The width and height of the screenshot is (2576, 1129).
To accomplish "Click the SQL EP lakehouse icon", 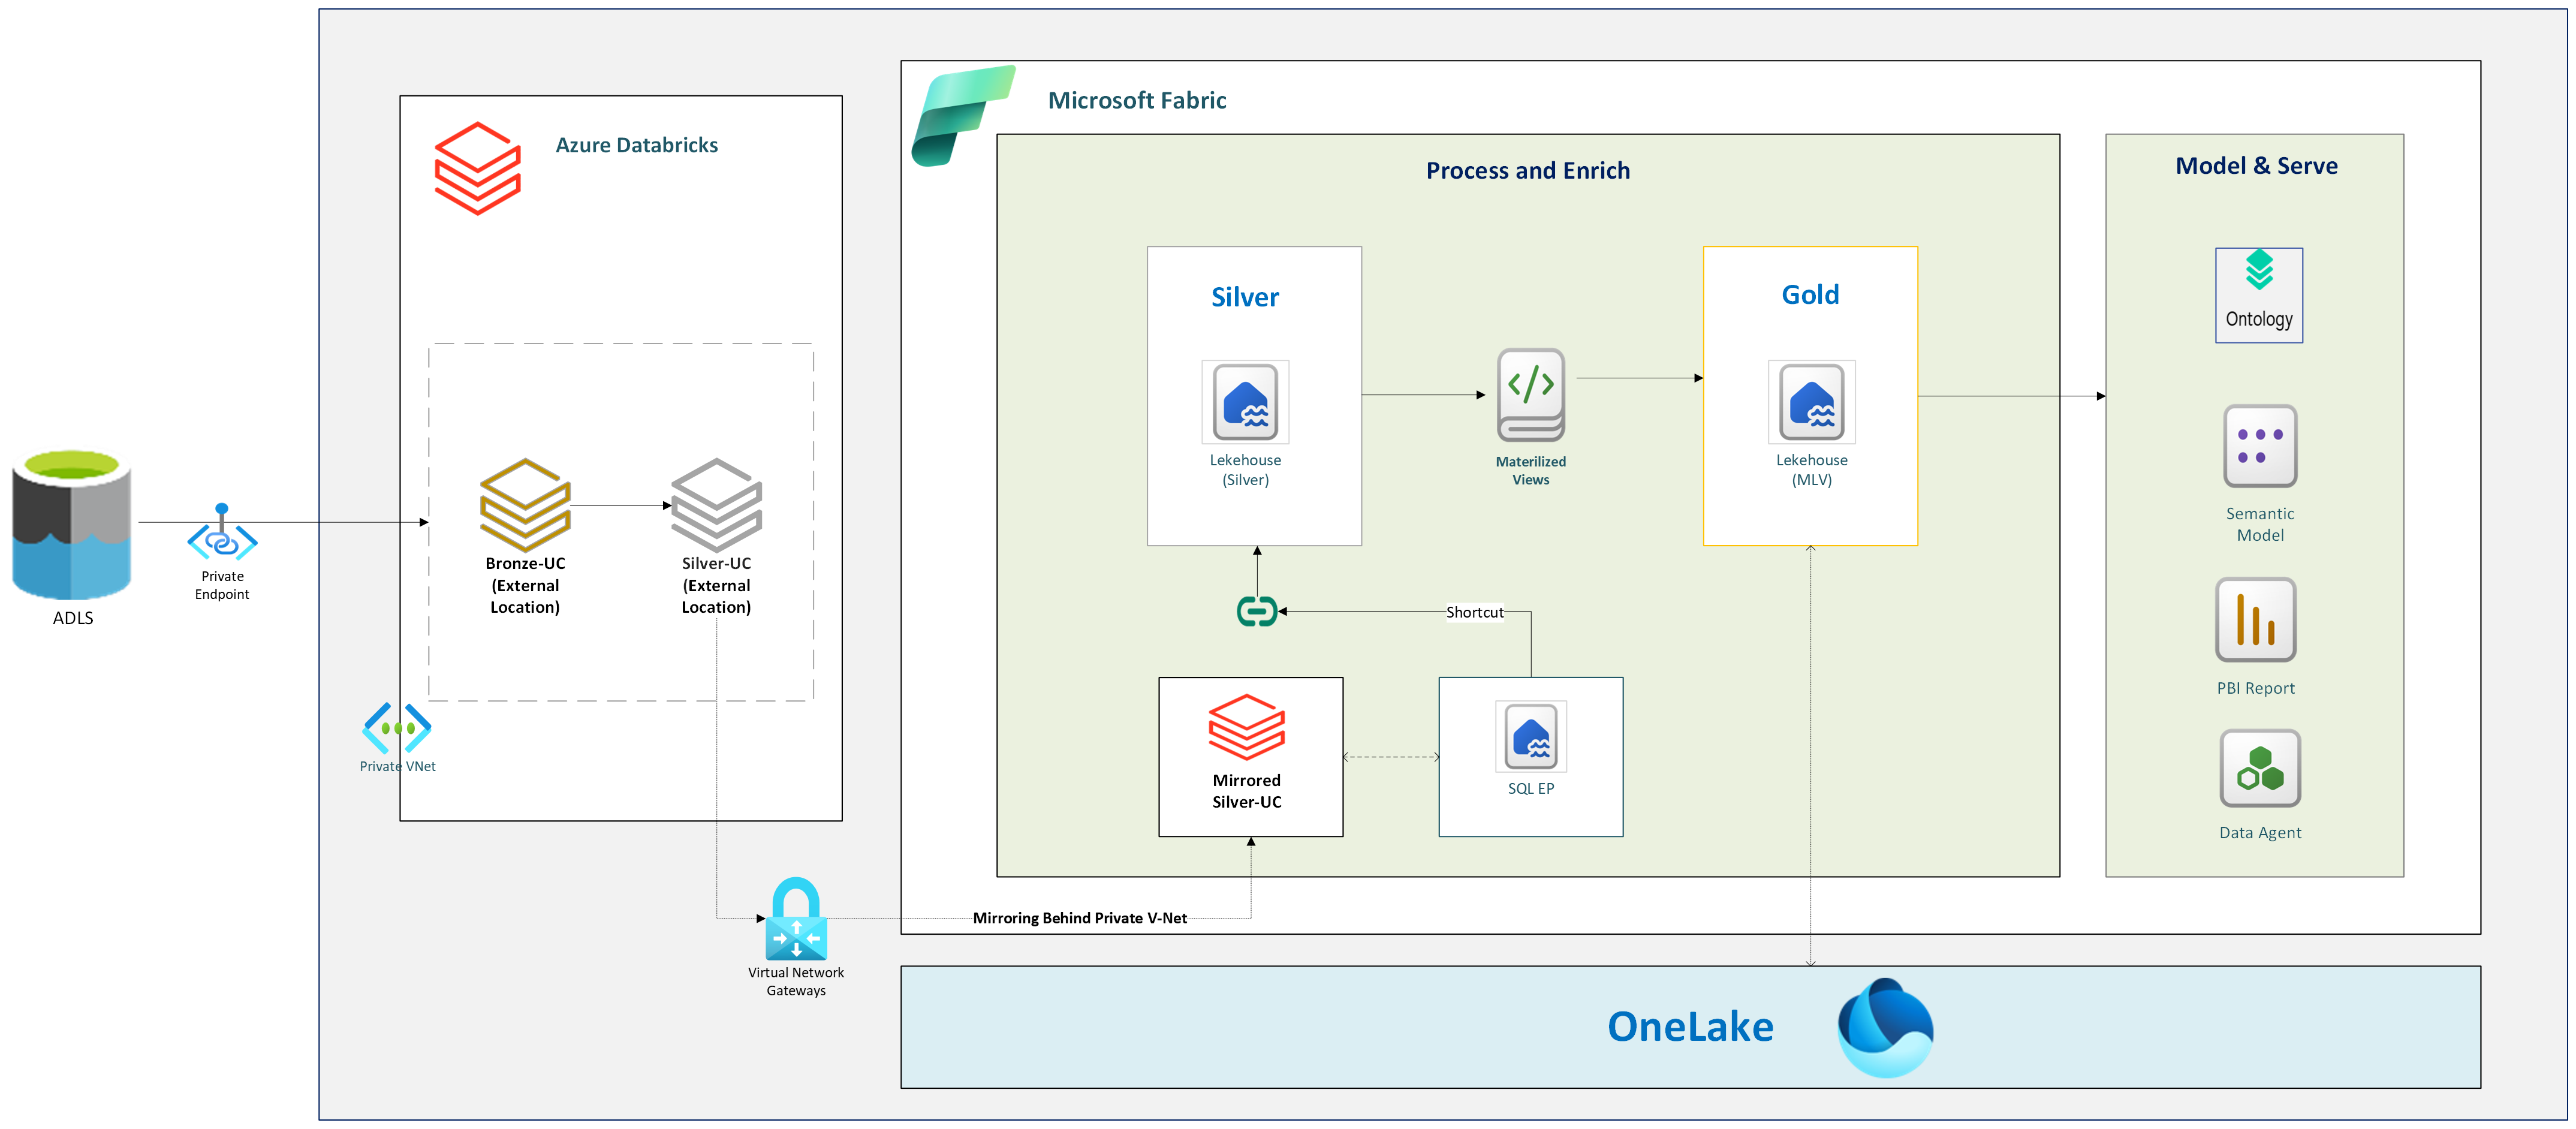I will pos(1530,737).
